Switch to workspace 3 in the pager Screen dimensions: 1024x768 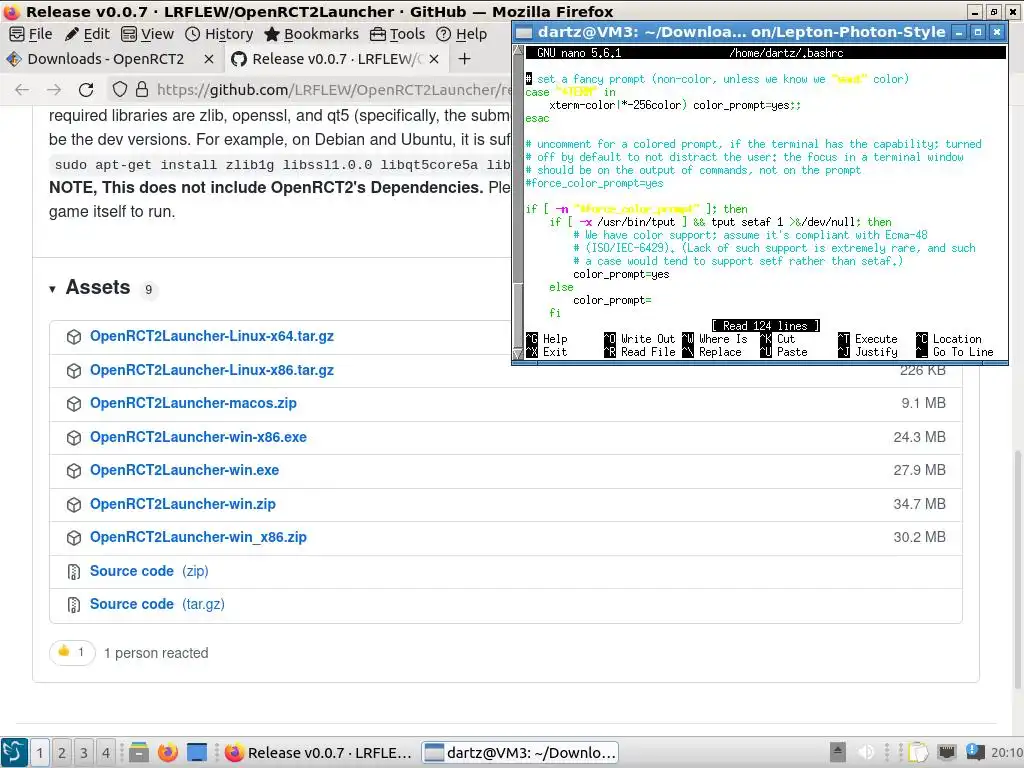pos(84,753)
